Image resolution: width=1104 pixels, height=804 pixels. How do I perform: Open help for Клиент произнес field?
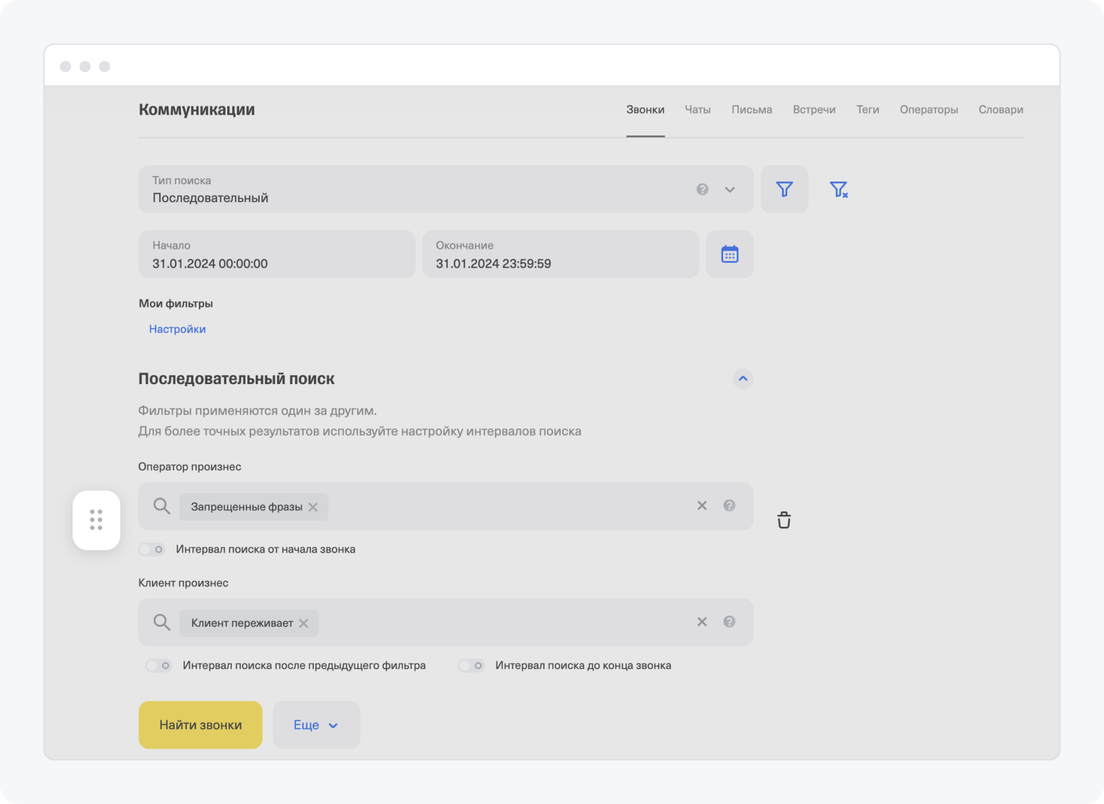729,622
